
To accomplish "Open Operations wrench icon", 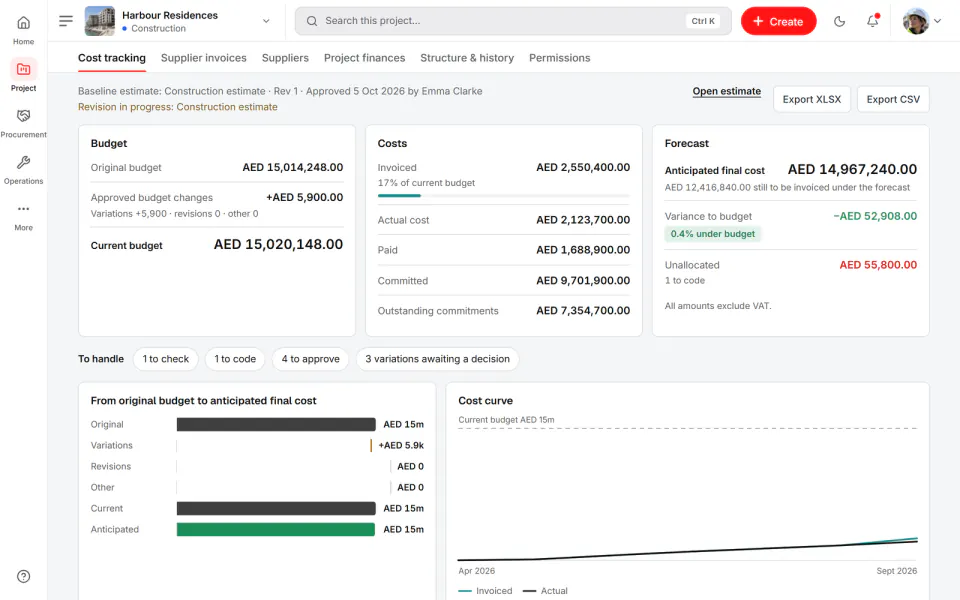I will (23, 162).
